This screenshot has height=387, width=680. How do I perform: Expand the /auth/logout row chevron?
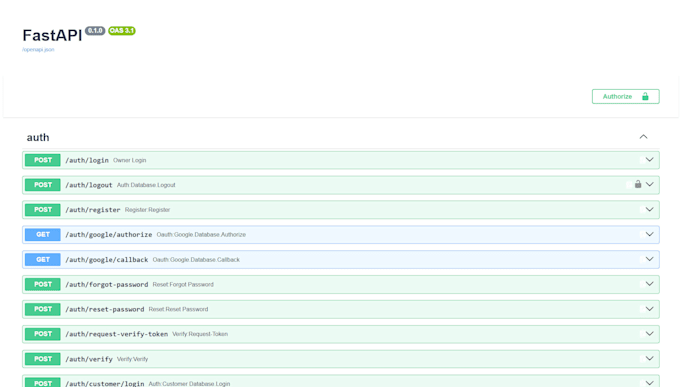coord(649,184)
